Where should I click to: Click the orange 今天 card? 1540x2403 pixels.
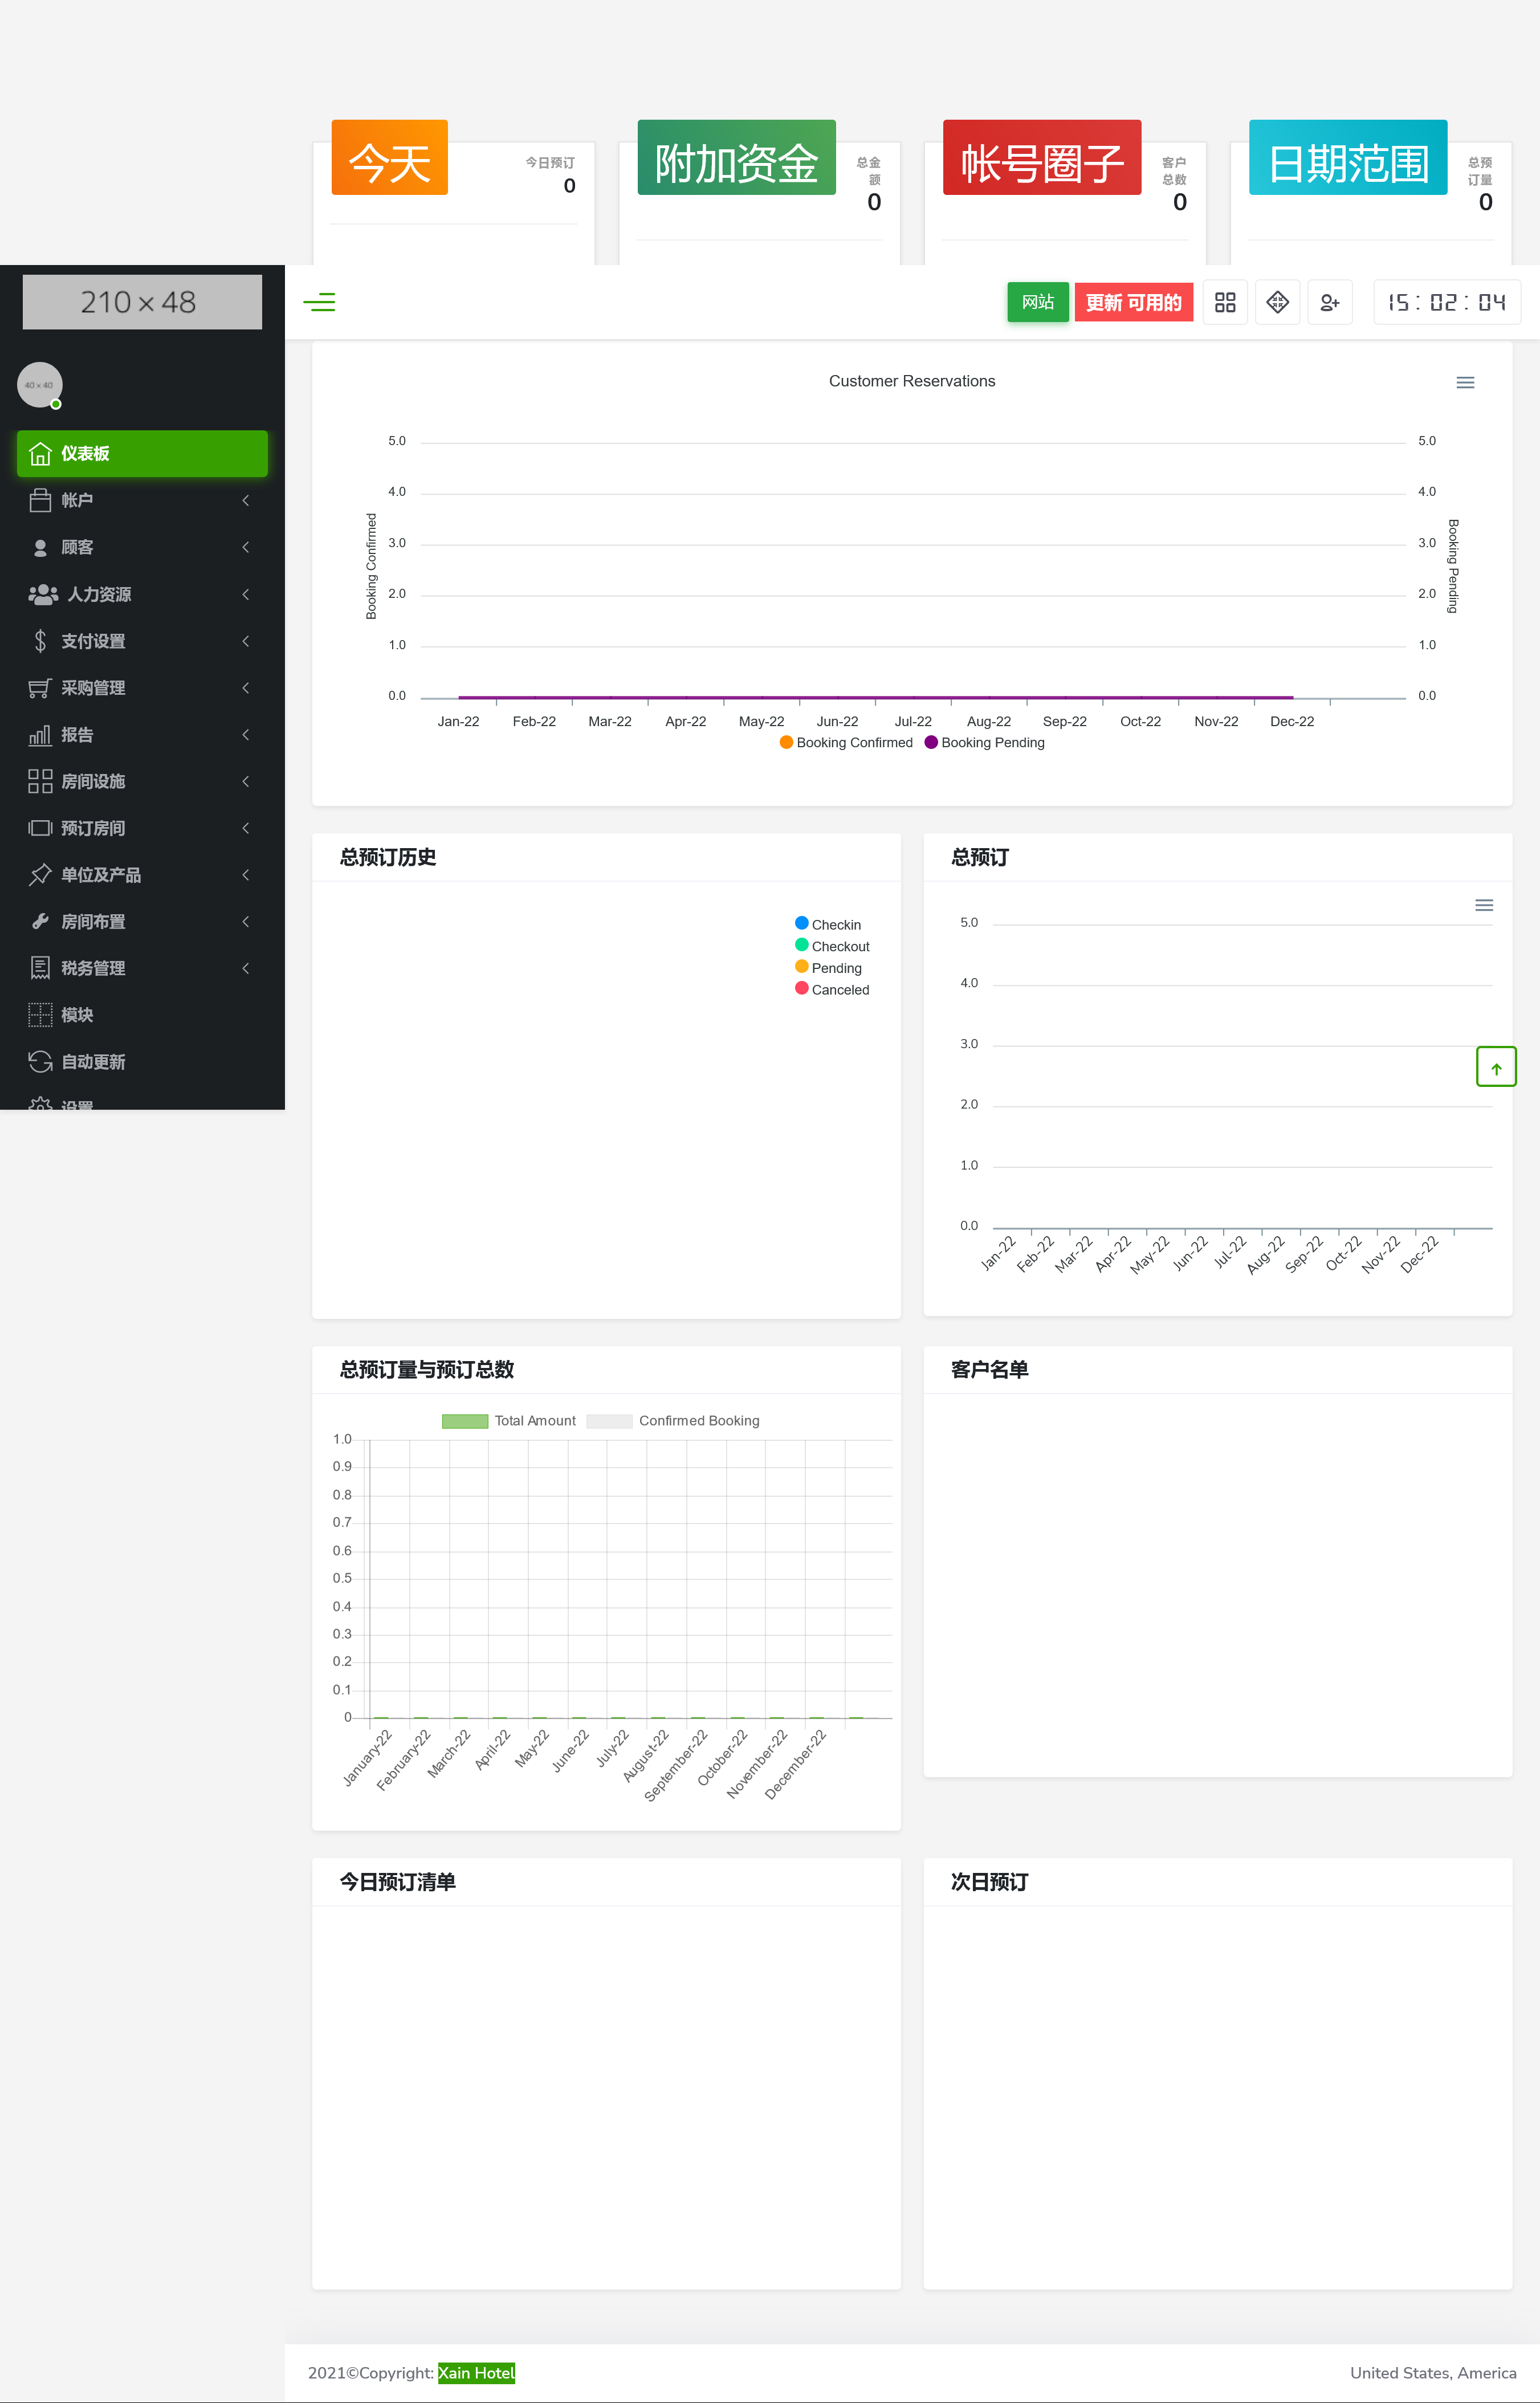pos(389,158)
